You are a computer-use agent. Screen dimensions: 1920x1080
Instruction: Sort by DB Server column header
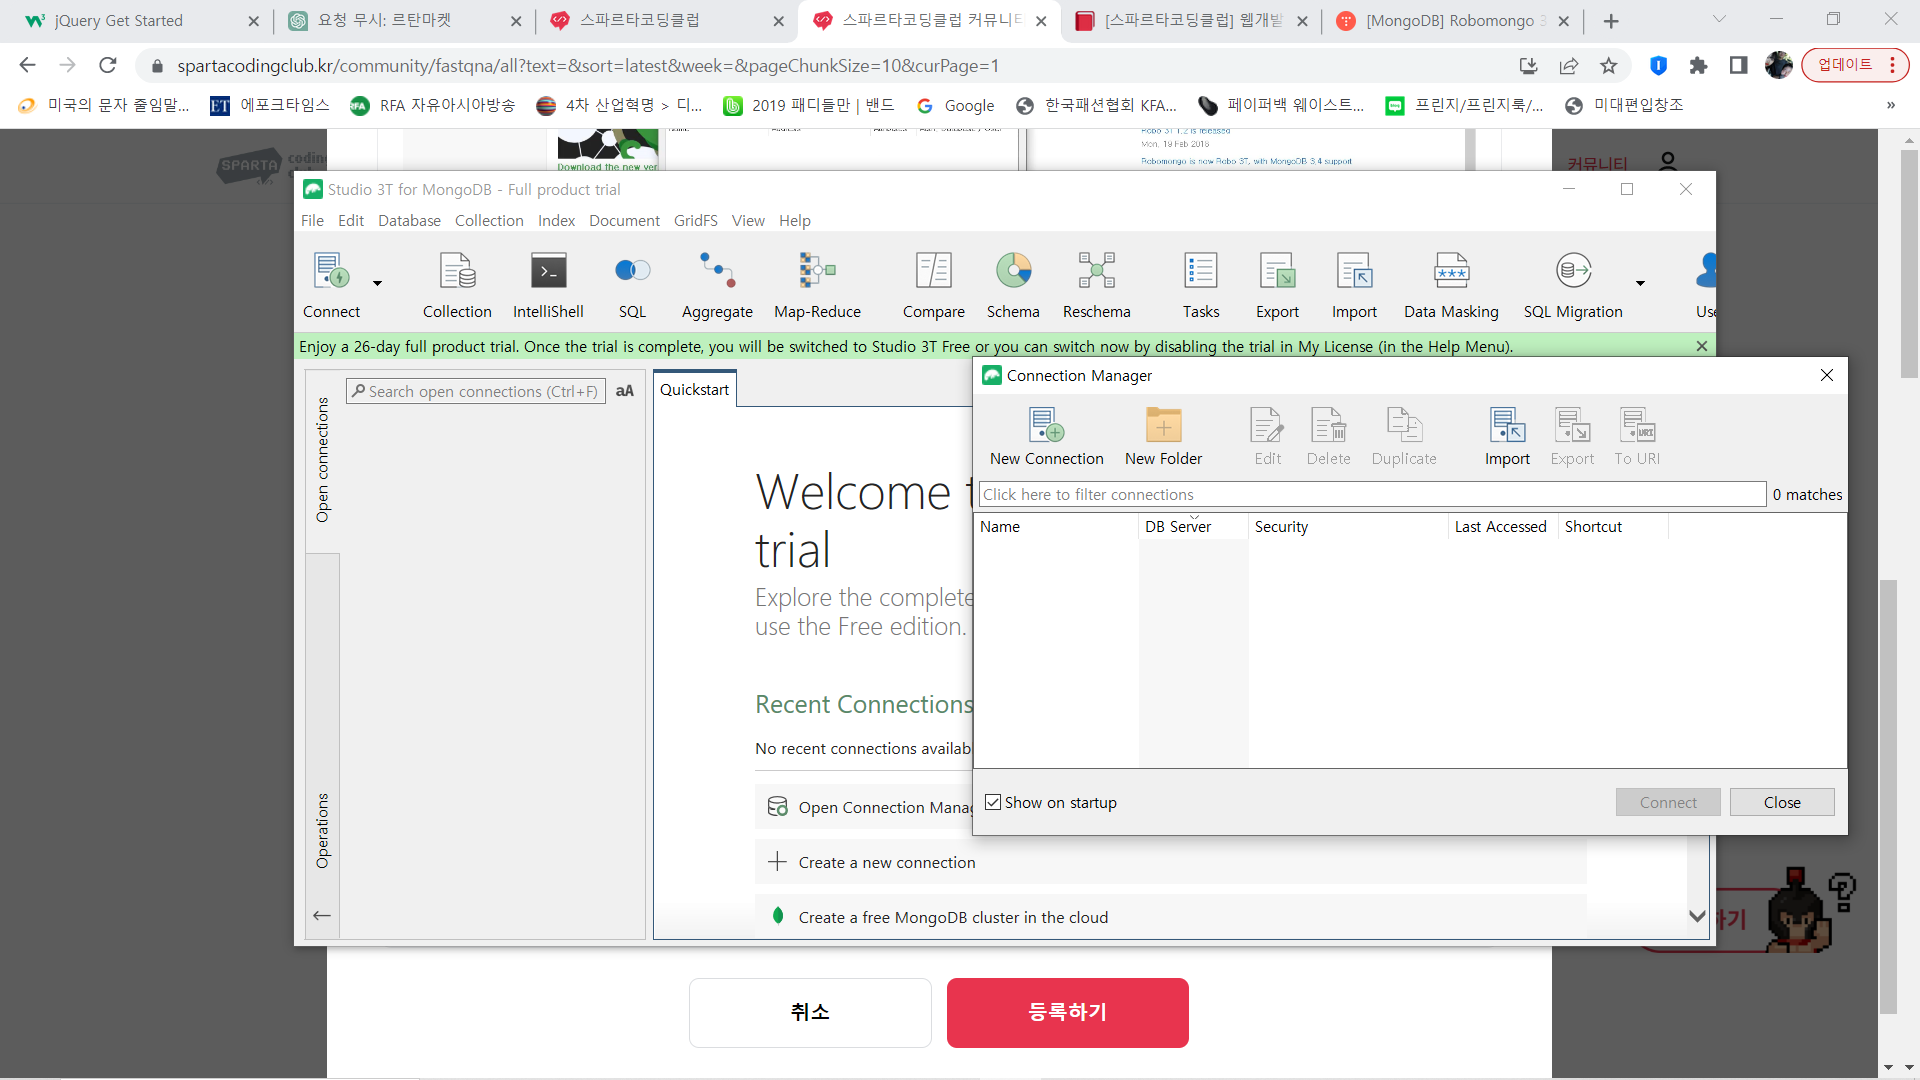point(1193,526)
